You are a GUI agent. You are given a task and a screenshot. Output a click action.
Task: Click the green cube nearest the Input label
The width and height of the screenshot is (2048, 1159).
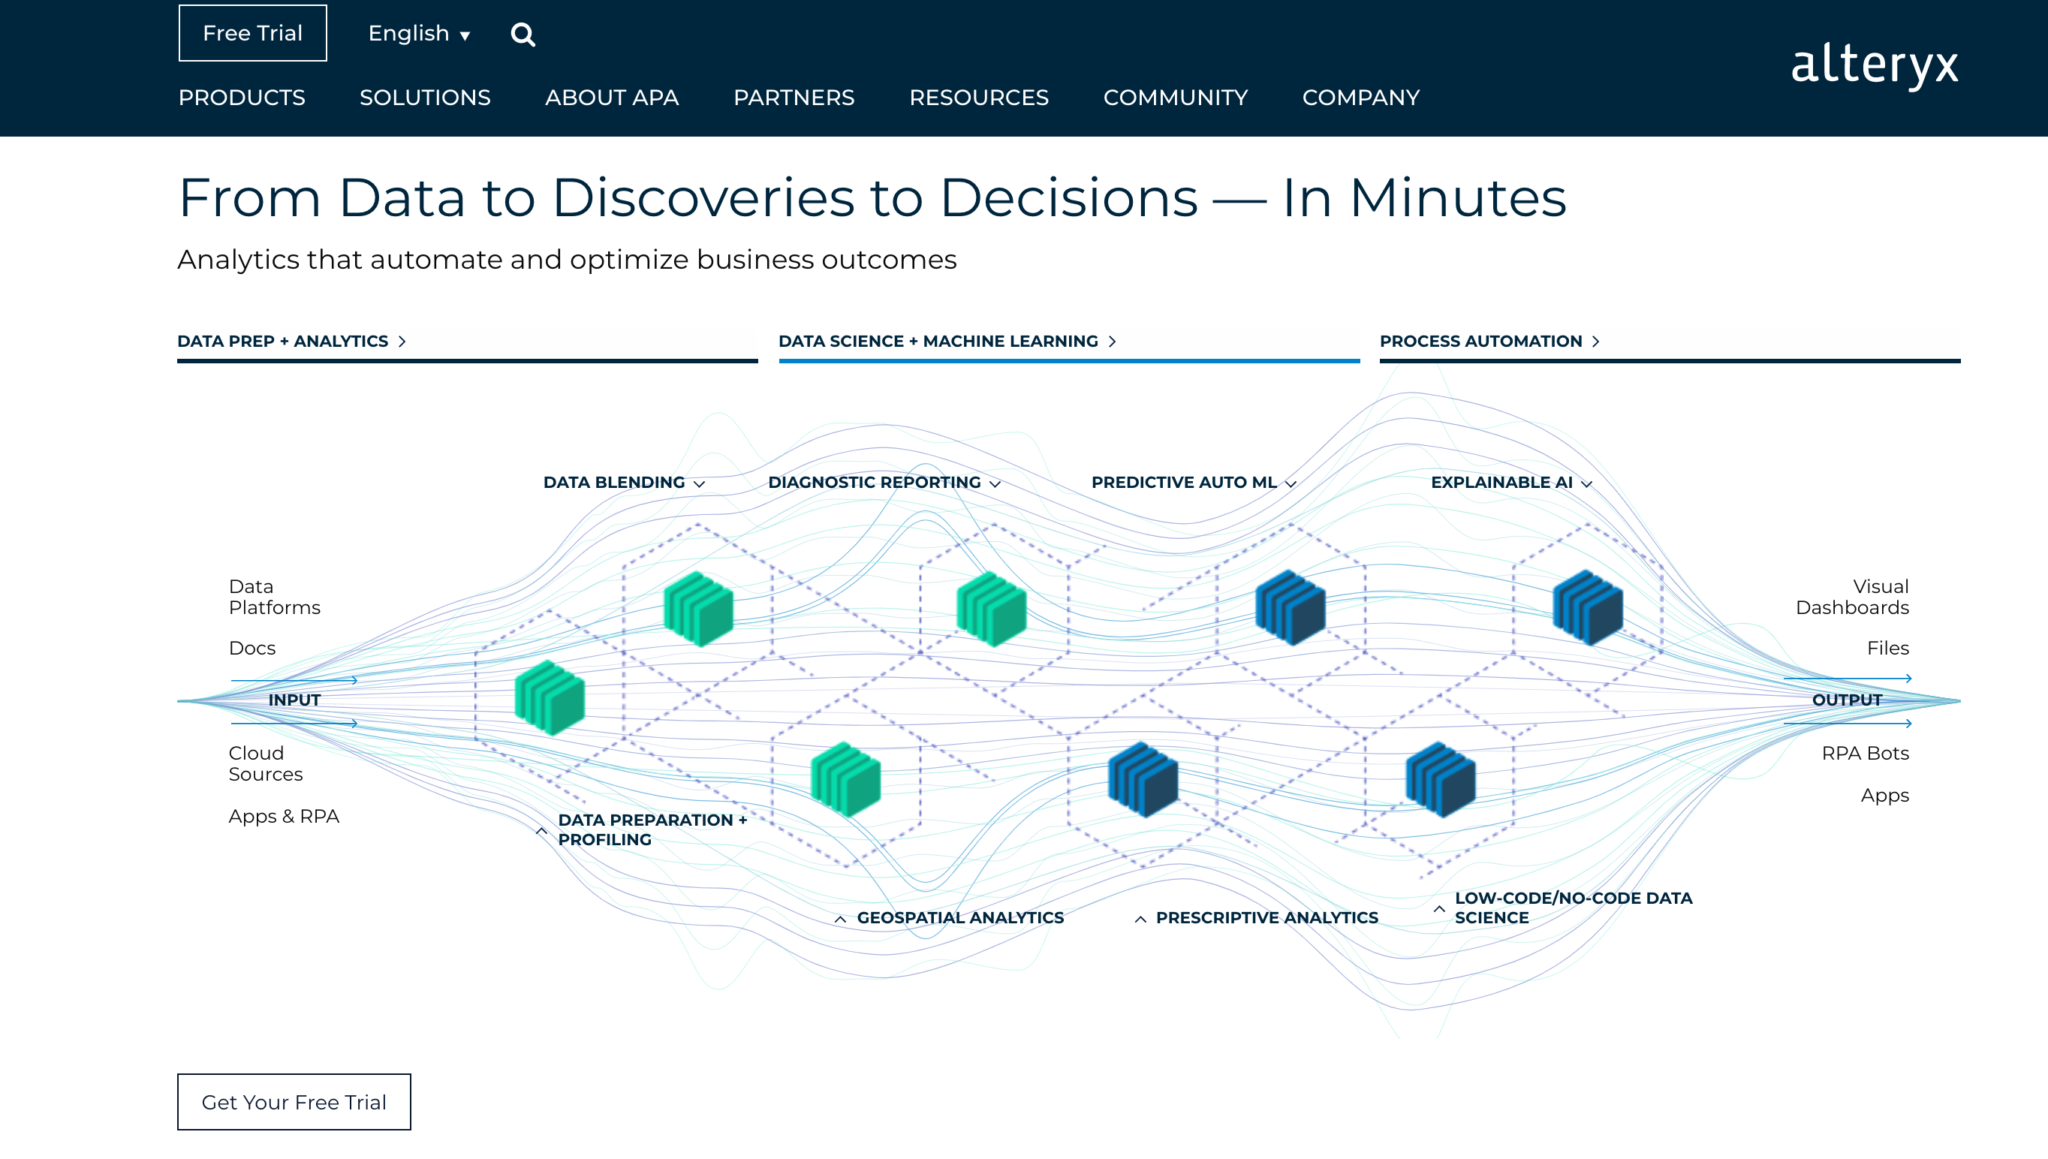549,697
